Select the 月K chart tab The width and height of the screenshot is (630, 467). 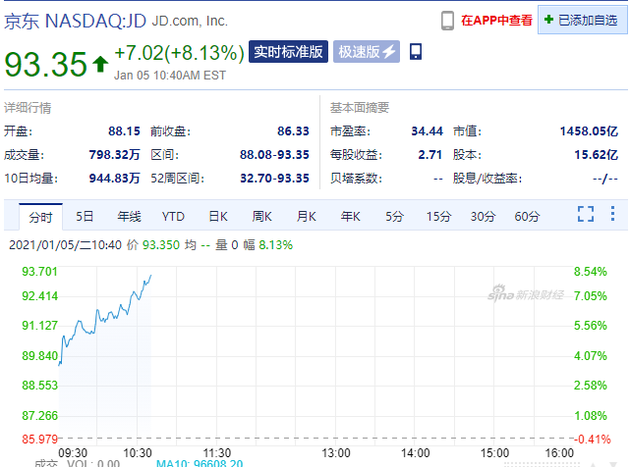tap(306, 217)
